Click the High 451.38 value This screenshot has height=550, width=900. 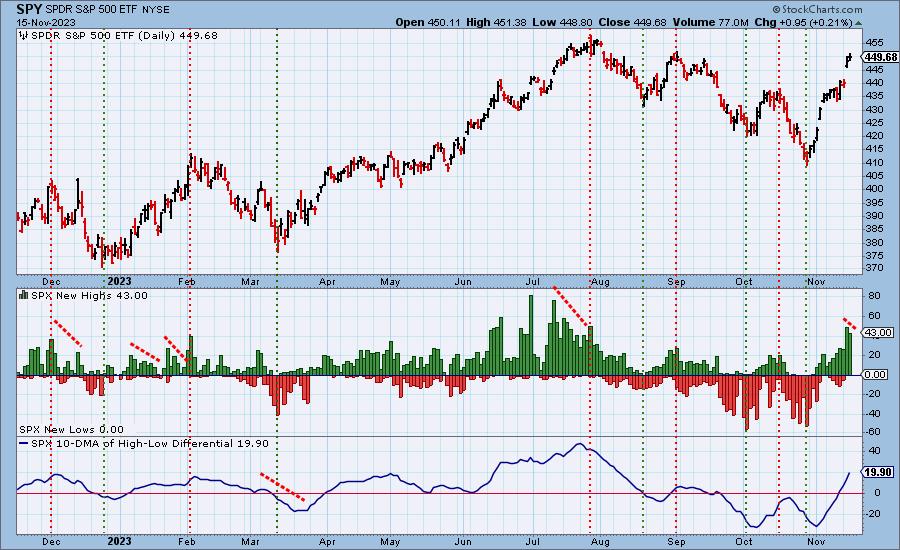496,22
